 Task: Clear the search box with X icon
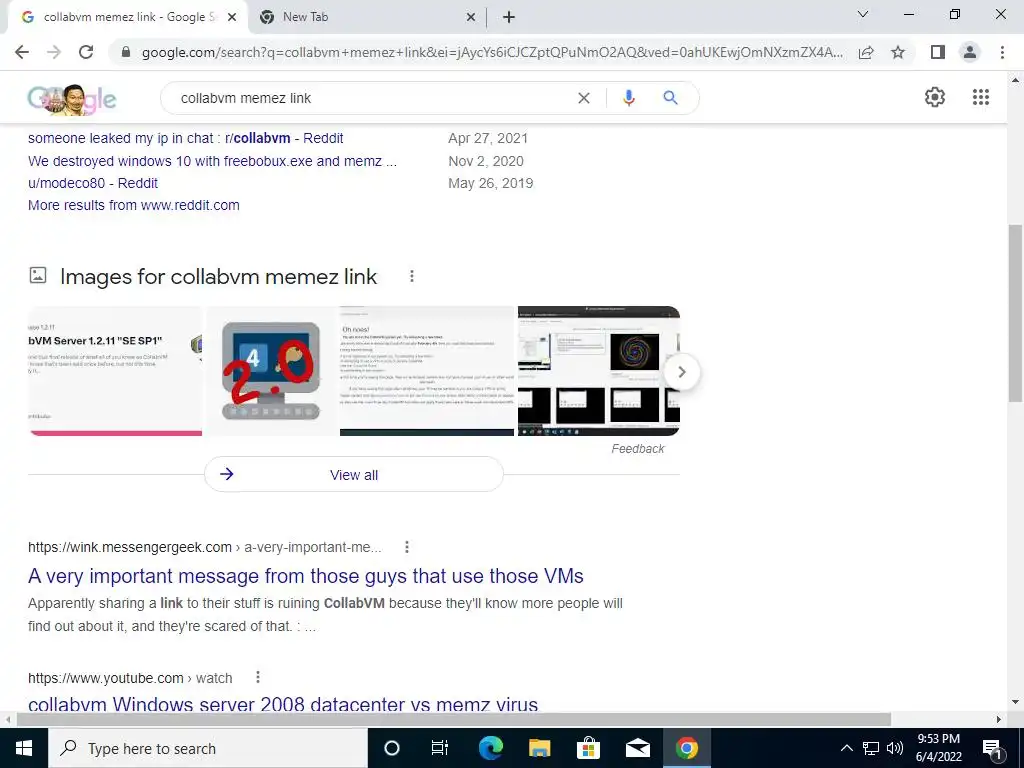coord(584,98)
